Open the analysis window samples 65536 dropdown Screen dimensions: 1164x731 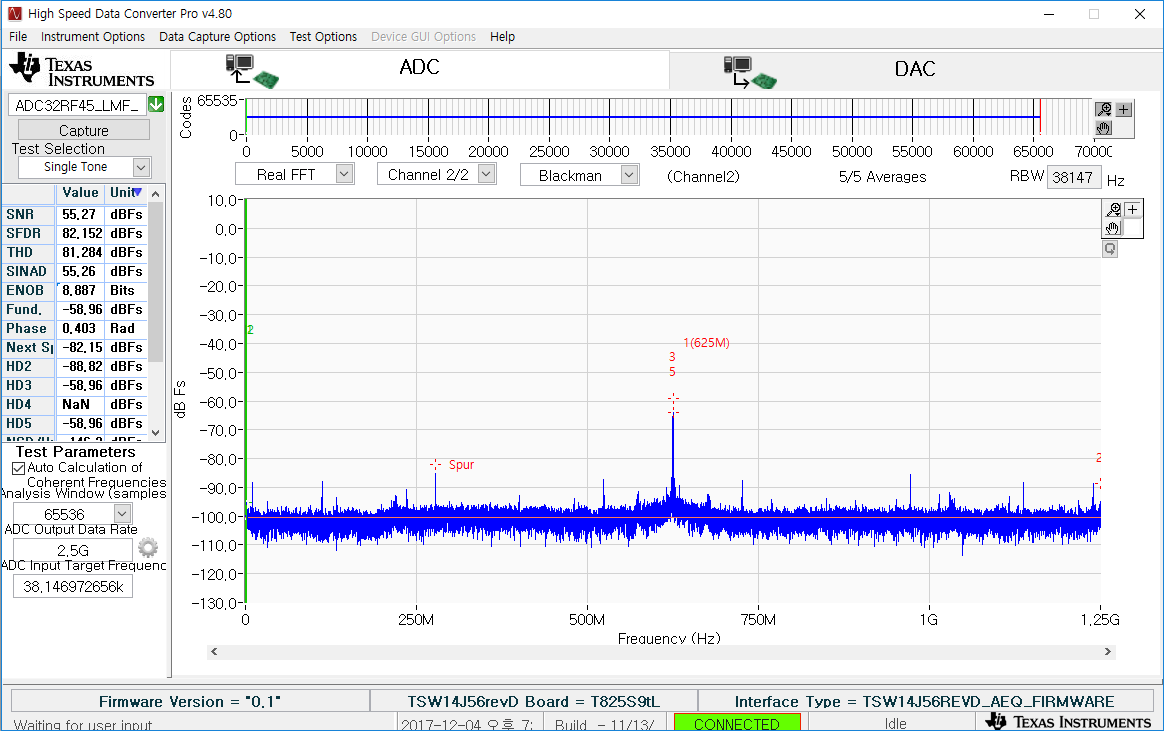point(122,514)
